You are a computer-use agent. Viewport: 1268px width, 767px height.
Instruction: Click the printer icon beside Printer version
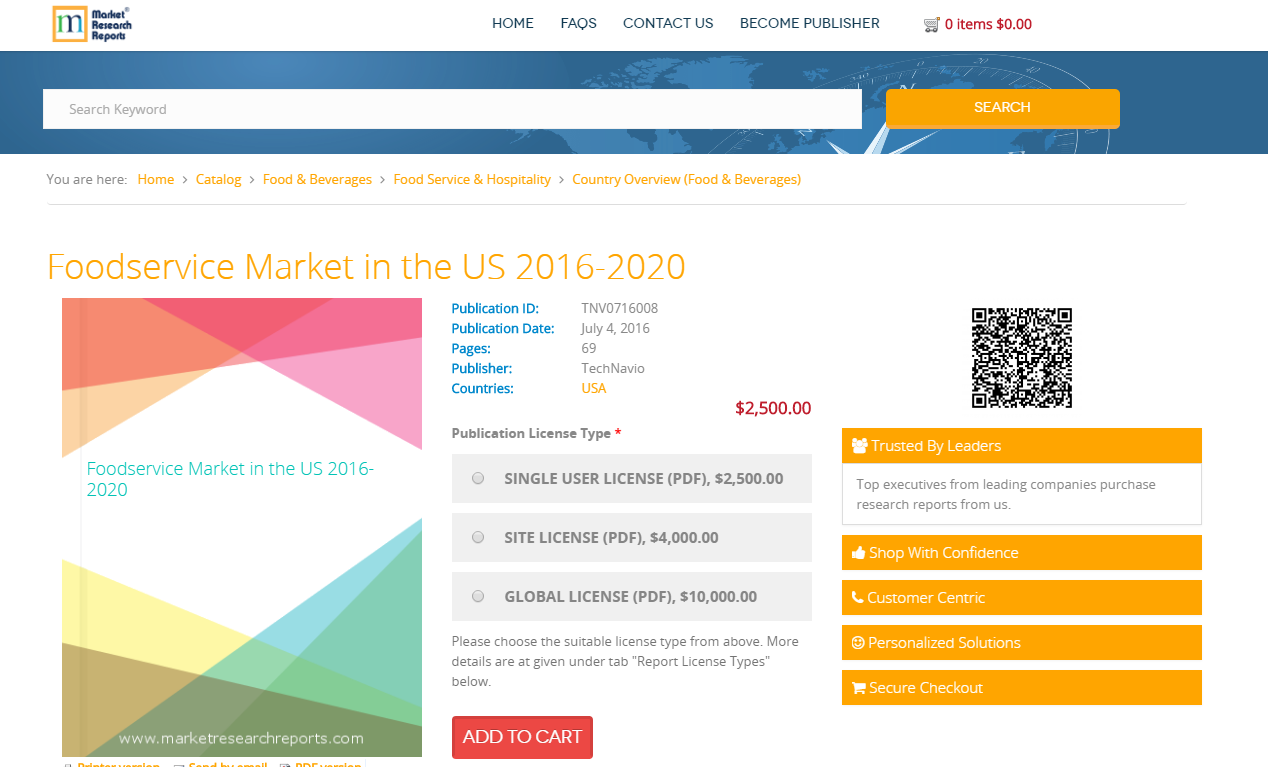coord(68,765)
